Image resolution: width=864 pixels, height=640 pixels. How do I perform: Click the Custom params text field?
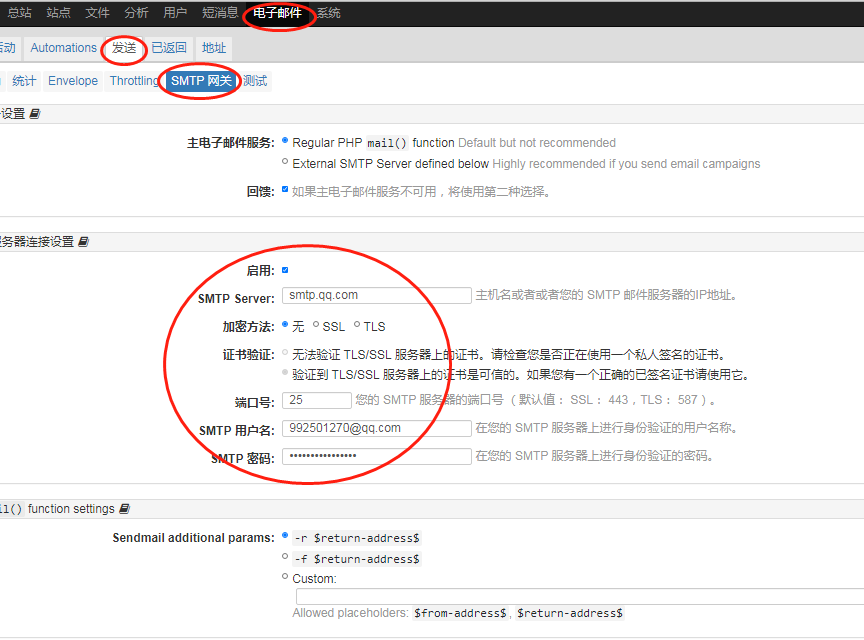click(x=580, y=596)
